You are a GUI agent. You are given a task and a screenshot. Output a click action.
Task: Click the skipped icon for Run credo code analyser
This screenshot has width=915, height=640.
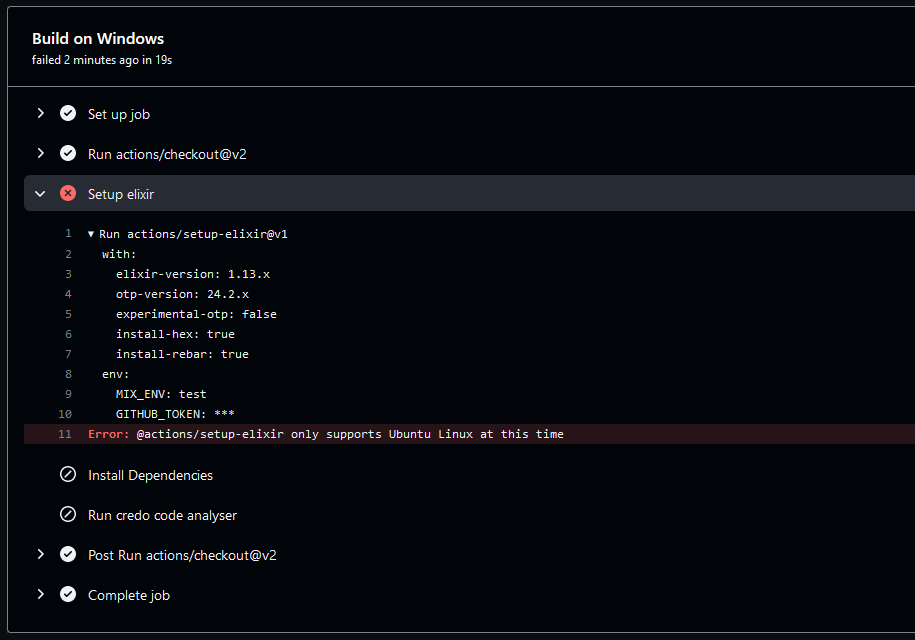tap(68, 515)
